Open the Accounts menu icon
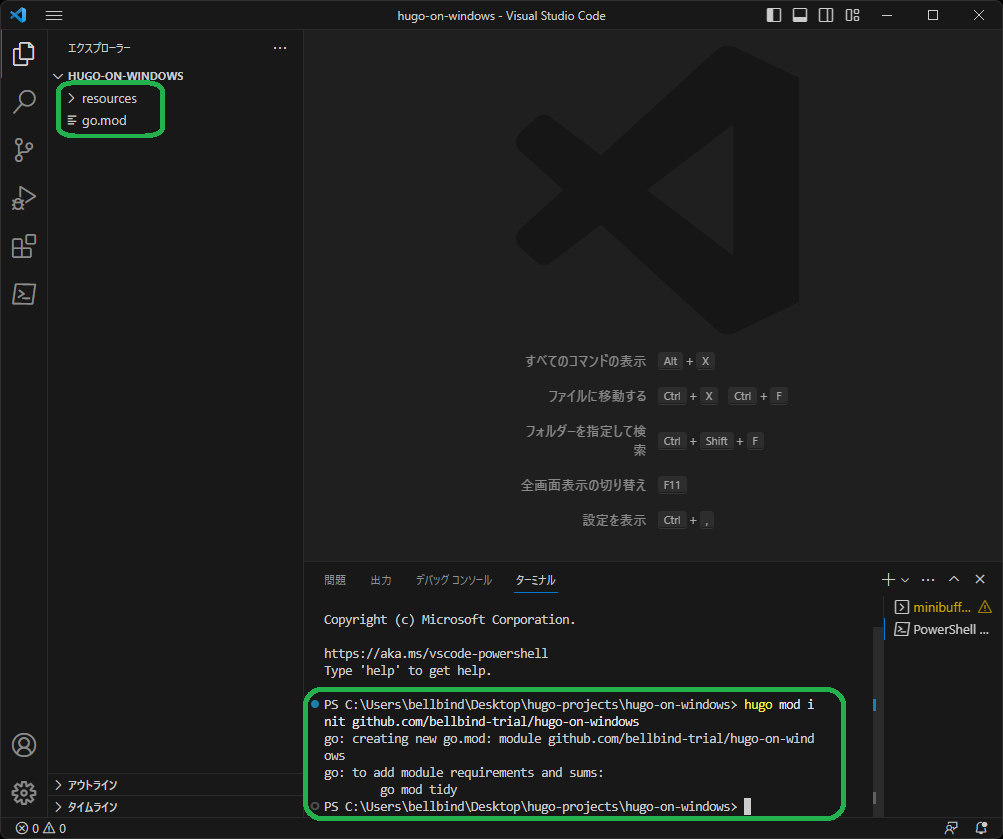The image size is (1003, 839). pos(24,745)
